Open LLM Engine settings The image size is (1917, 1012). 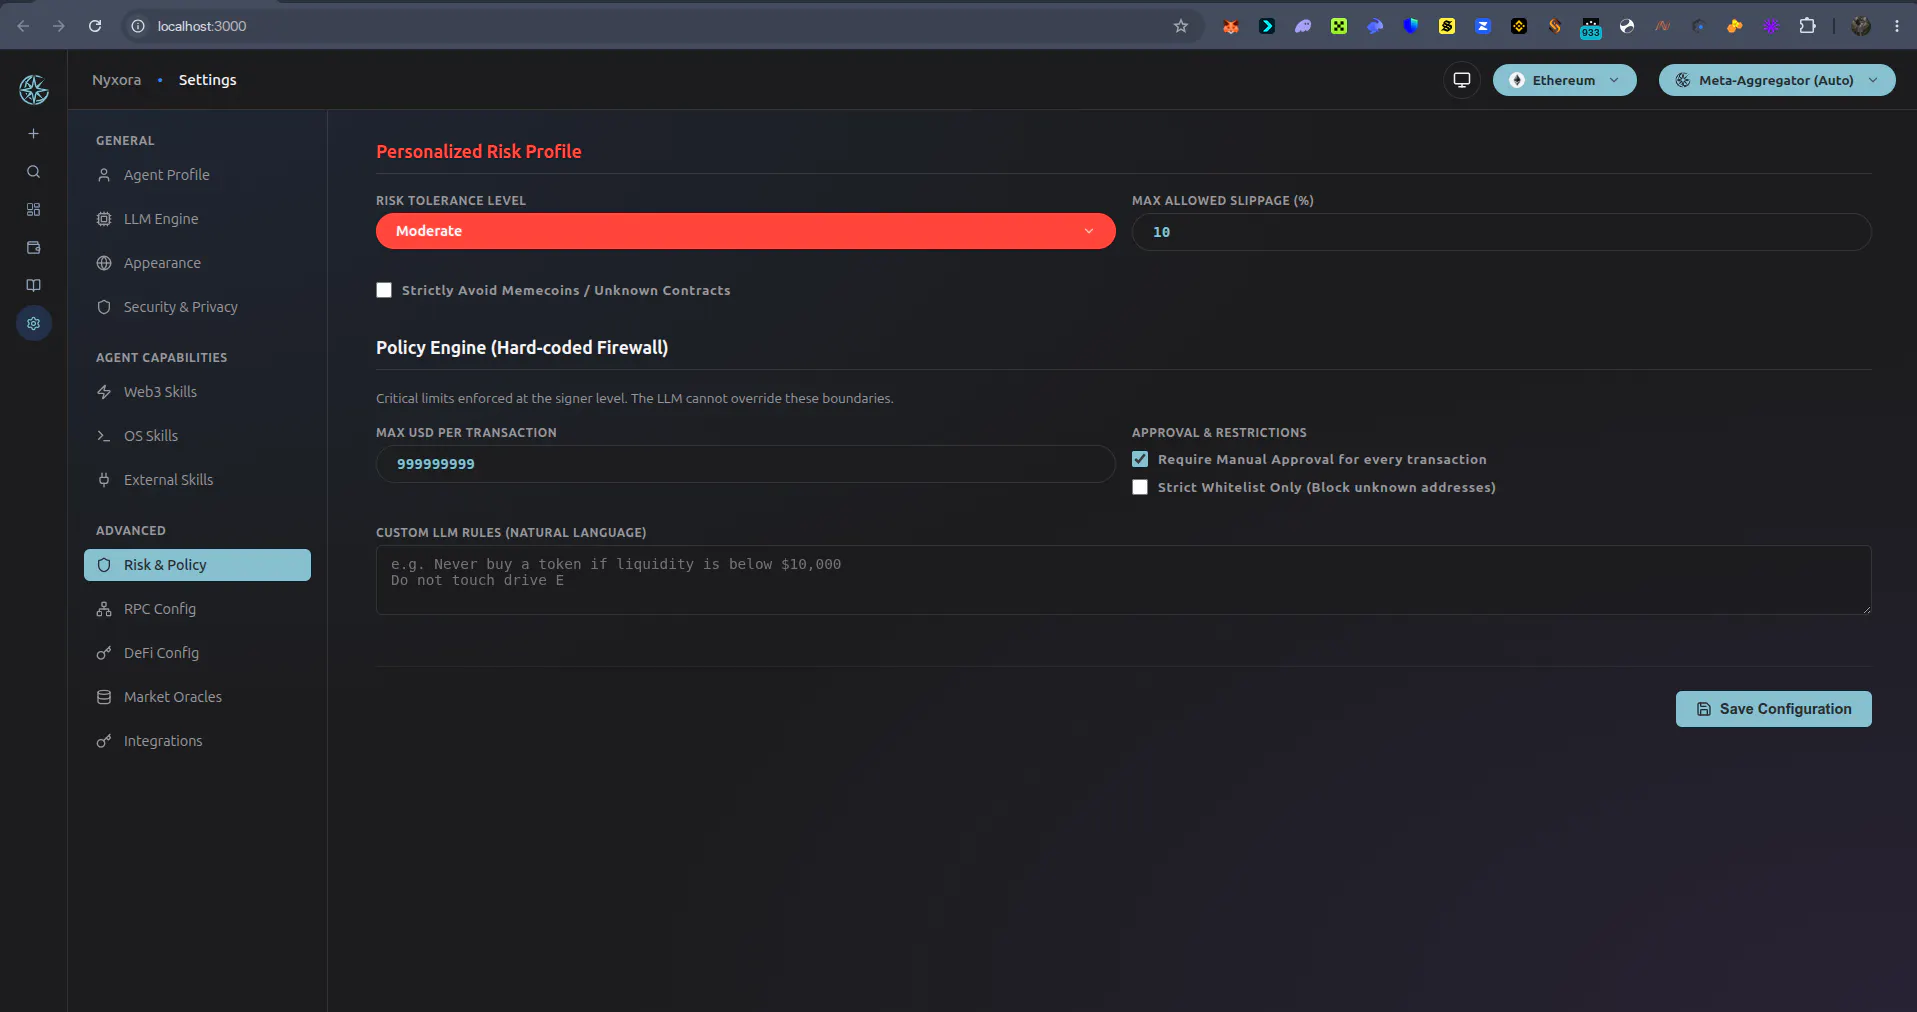coord(197,219)
